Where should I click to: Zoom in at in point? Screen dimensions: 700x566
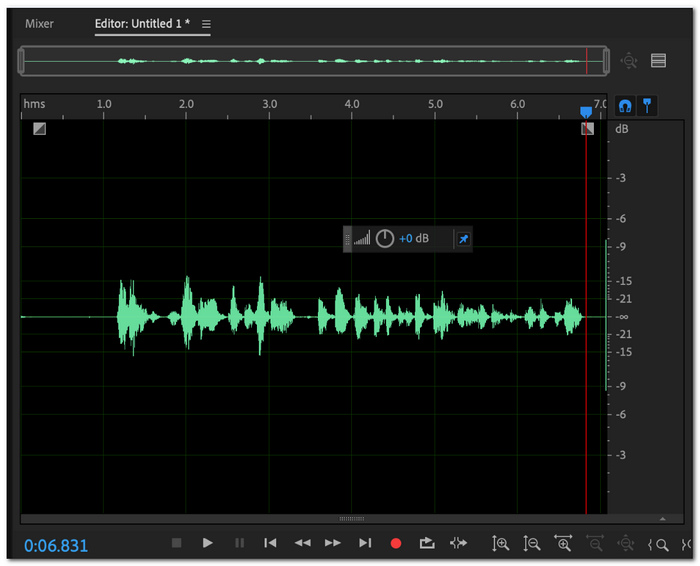[658, 545]
